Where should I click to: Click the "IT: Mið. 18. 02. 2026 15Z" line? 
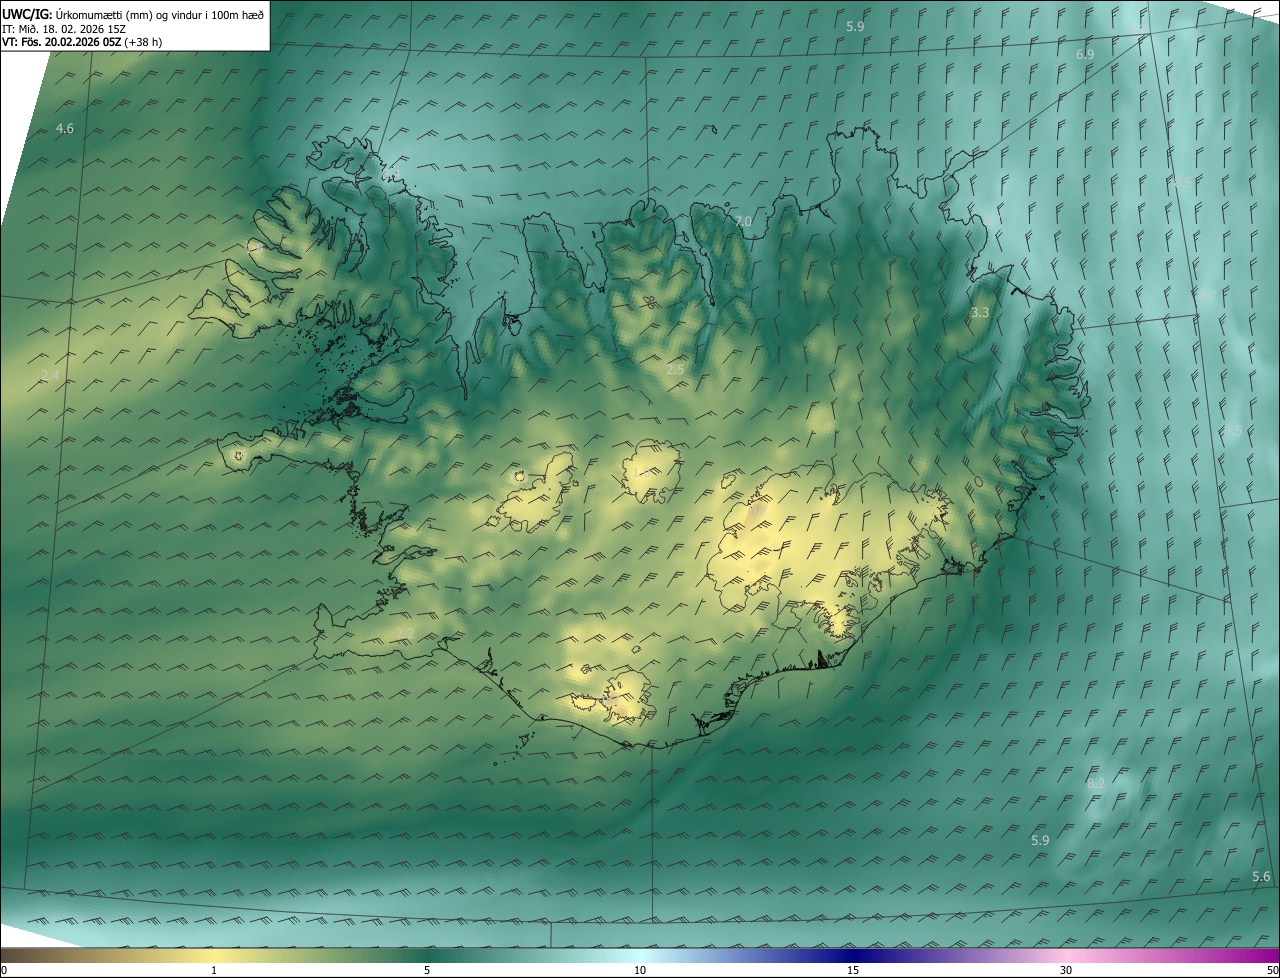(66, 28)
